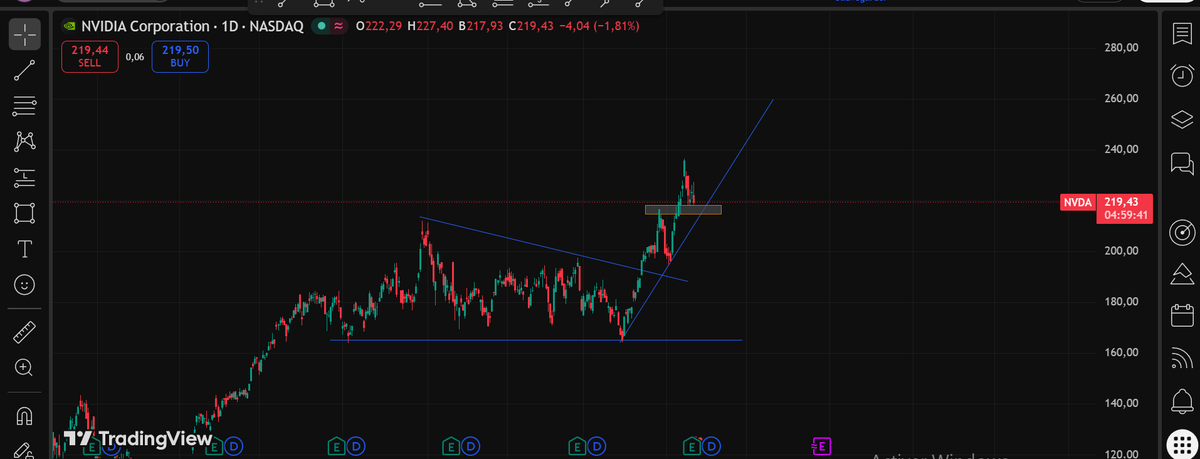The width and height of the screenshot is (1200, 459).
Task: Open the calendar panel
Action: click(1181, 317)
